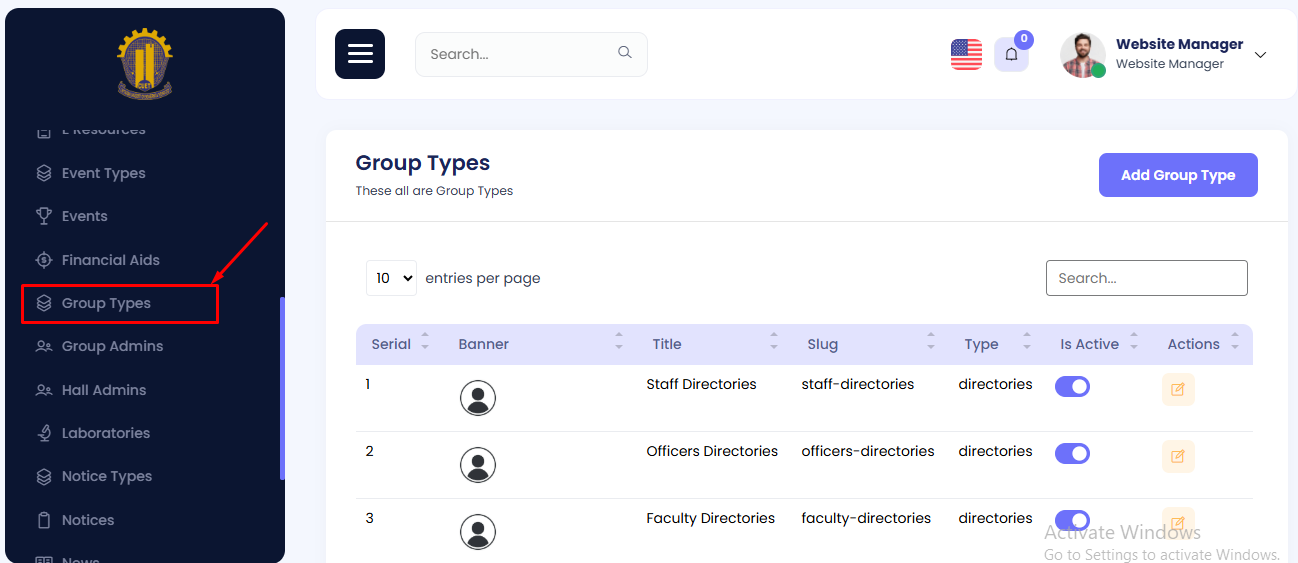Disable Officers Directories active switch
This screenshot has width=1298, height=563.
1072,453
